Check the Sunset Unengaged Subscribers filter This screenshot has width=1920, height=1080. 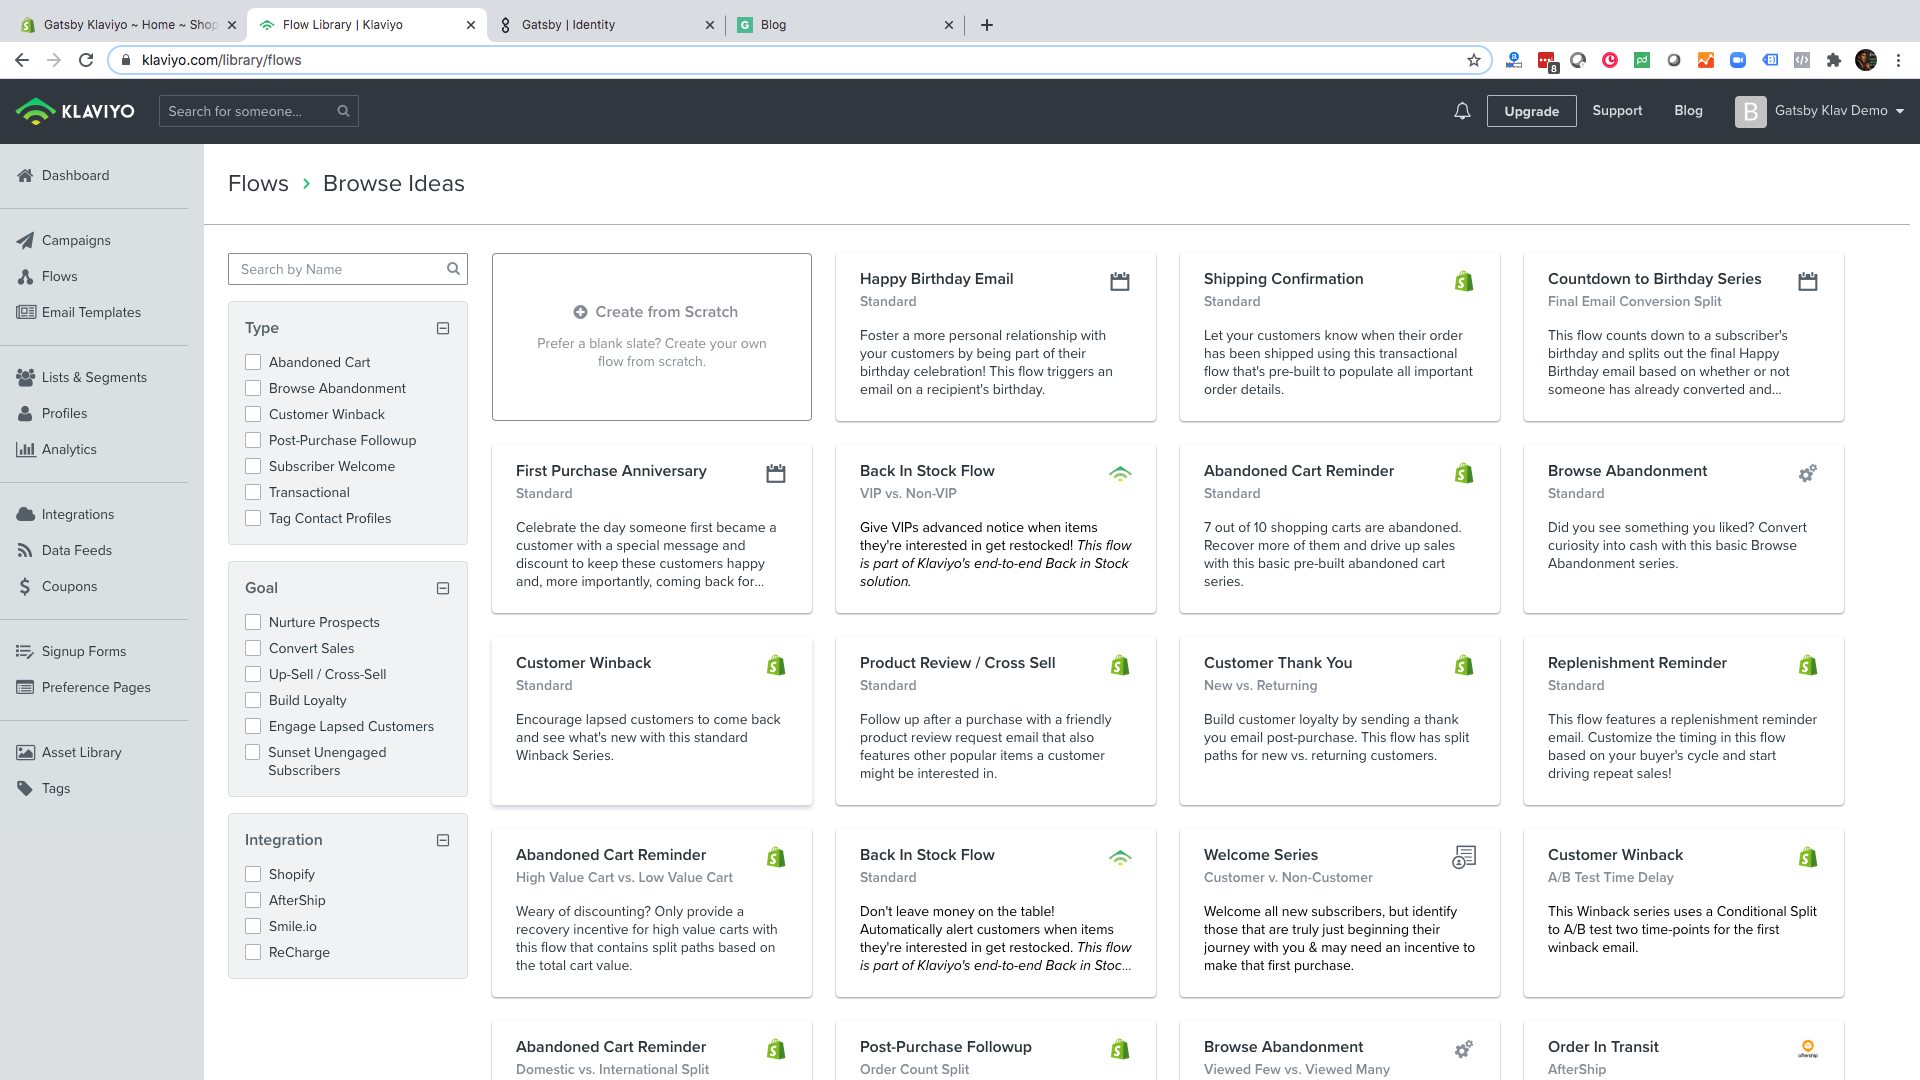point(253,752)
